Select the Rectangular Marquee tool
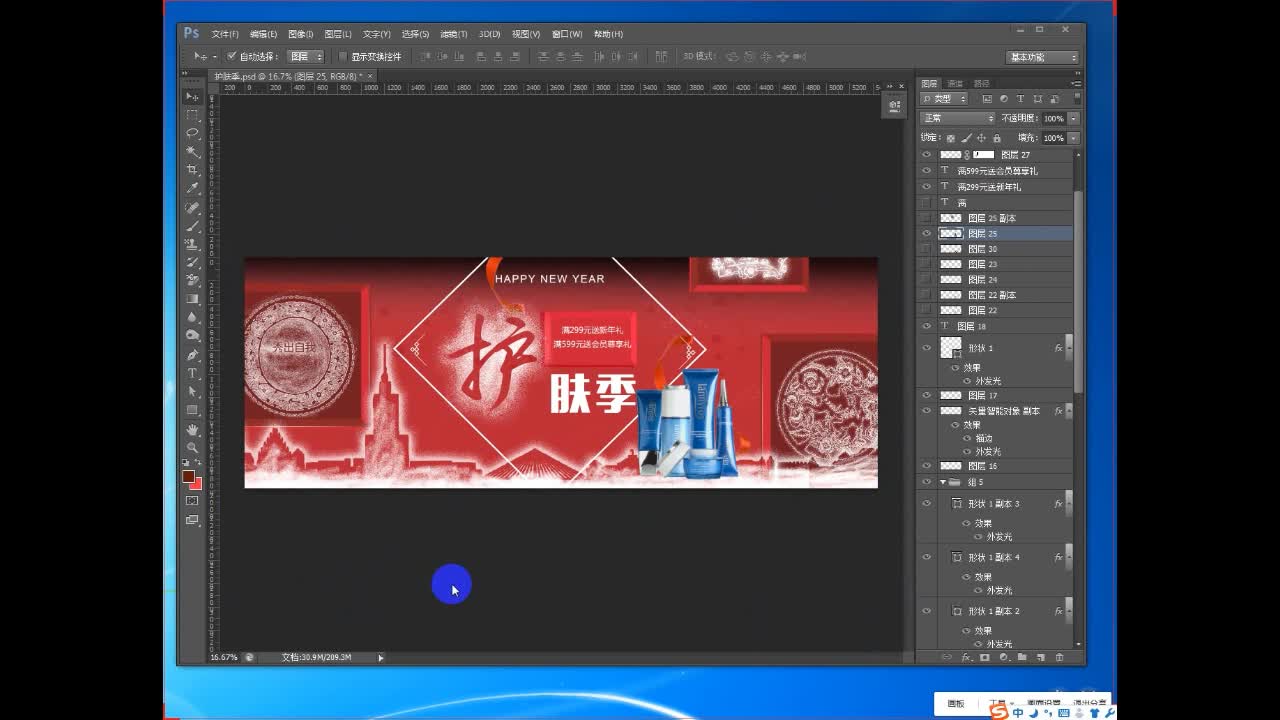This screenshot has width=1280, height=720. pos(192,115)
